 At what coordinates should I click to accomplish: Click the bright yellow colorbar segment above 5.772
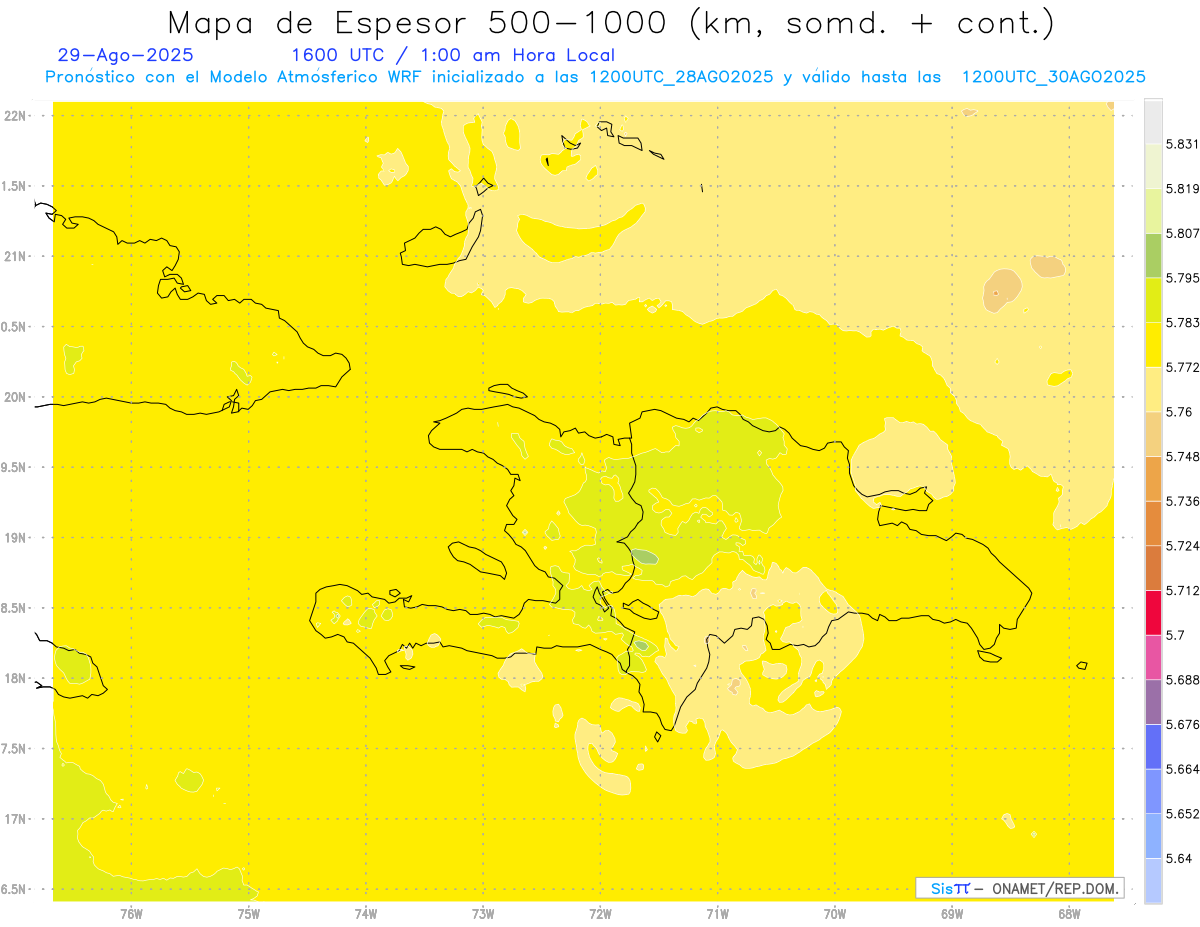click(x=1153, y=344)
